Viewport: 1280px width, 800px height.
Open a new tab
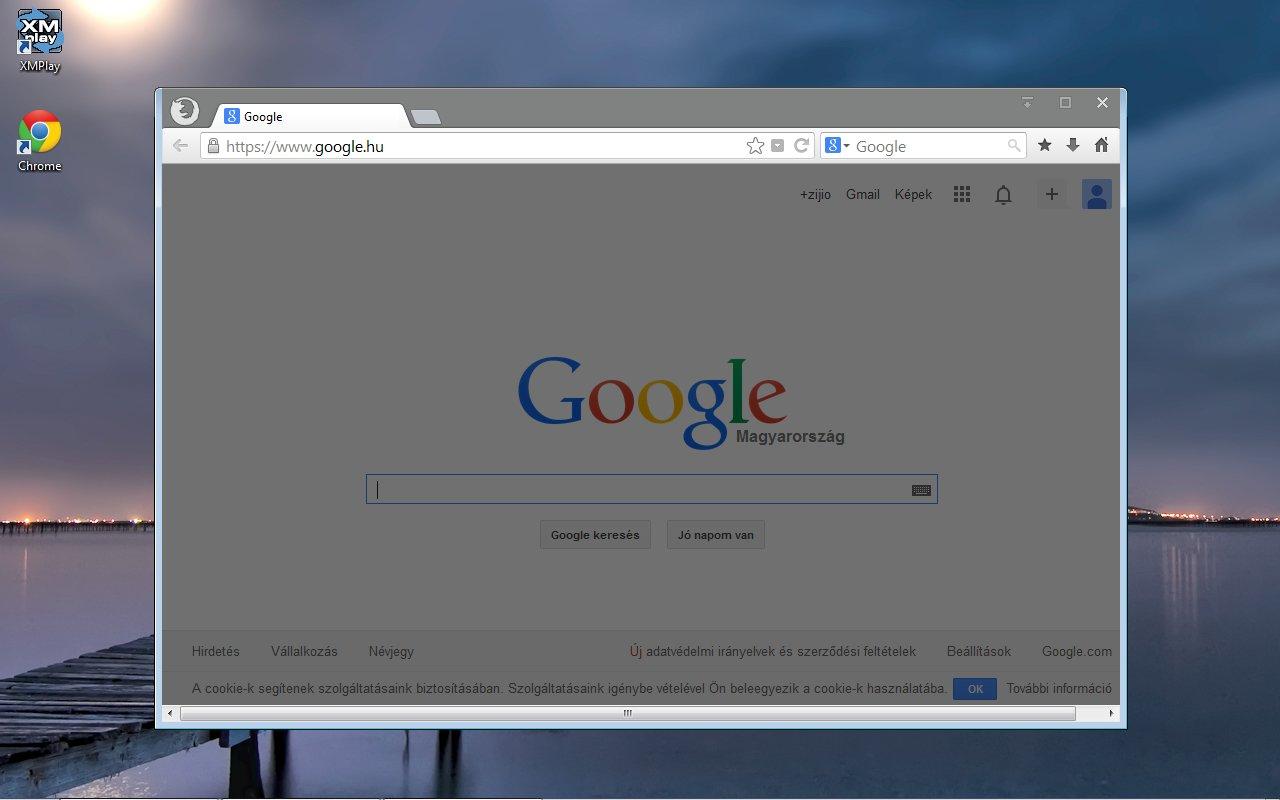tap(426, 118)
